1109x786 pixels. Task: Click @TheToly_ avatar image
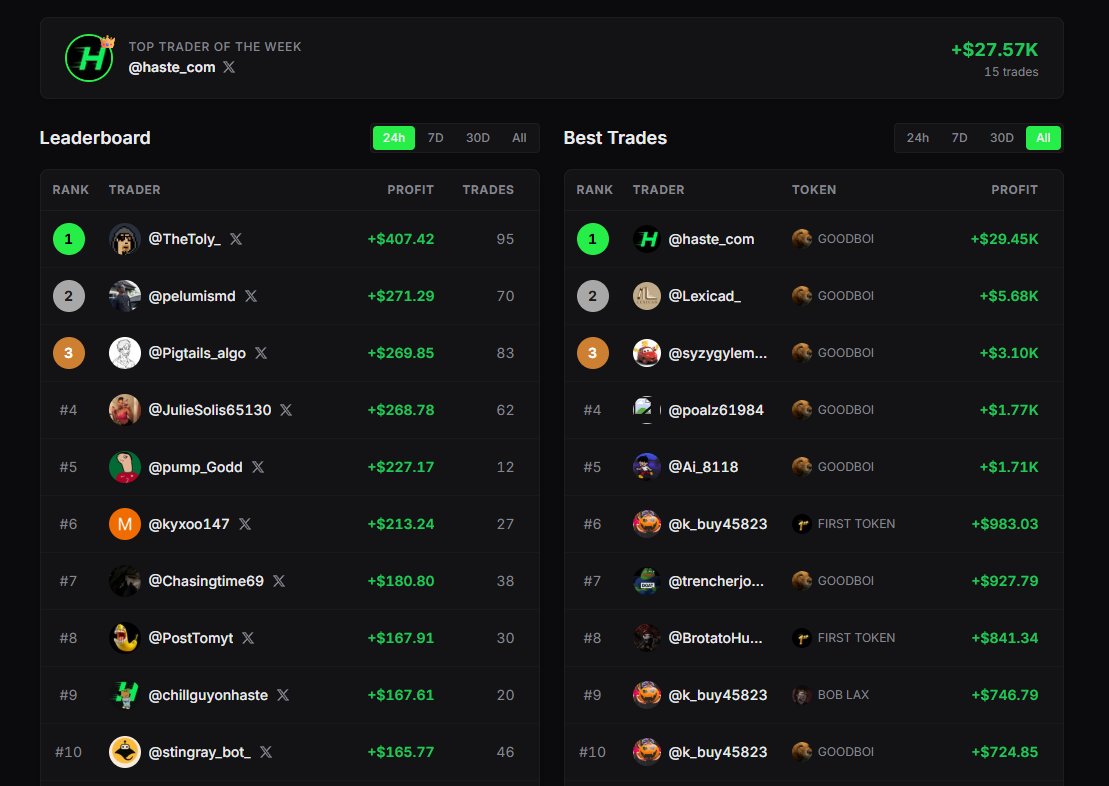tap(124, 239)
